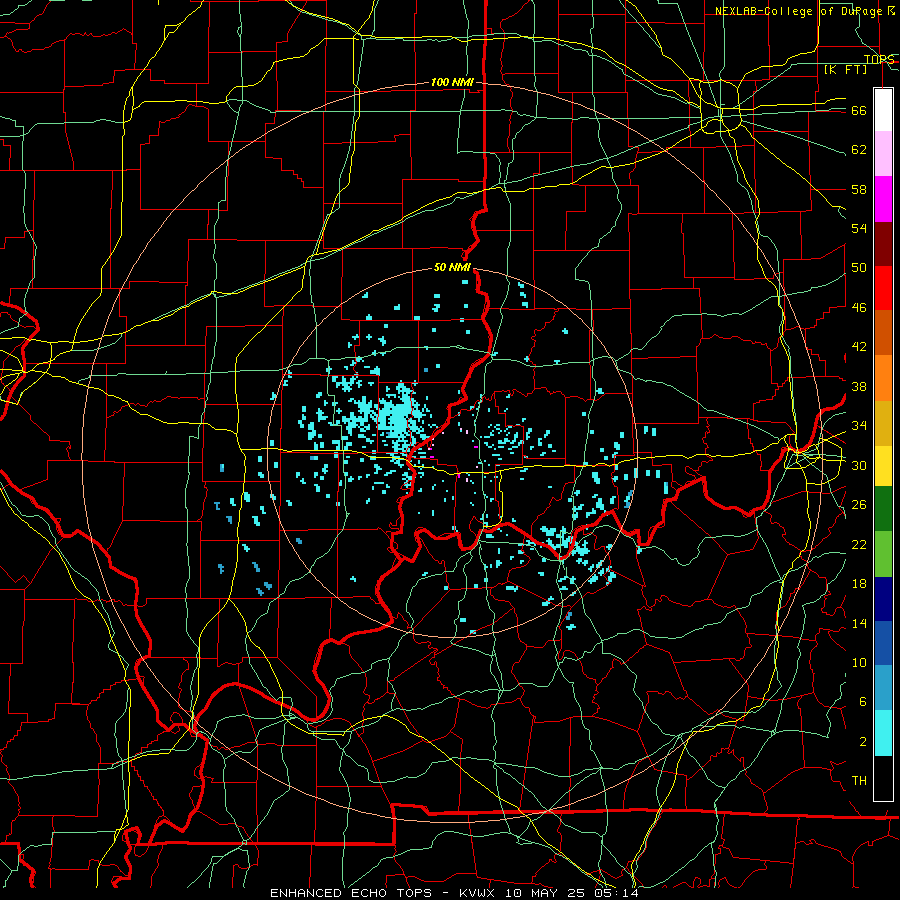Click the 50 NMI range ring label

click(452, 267)
